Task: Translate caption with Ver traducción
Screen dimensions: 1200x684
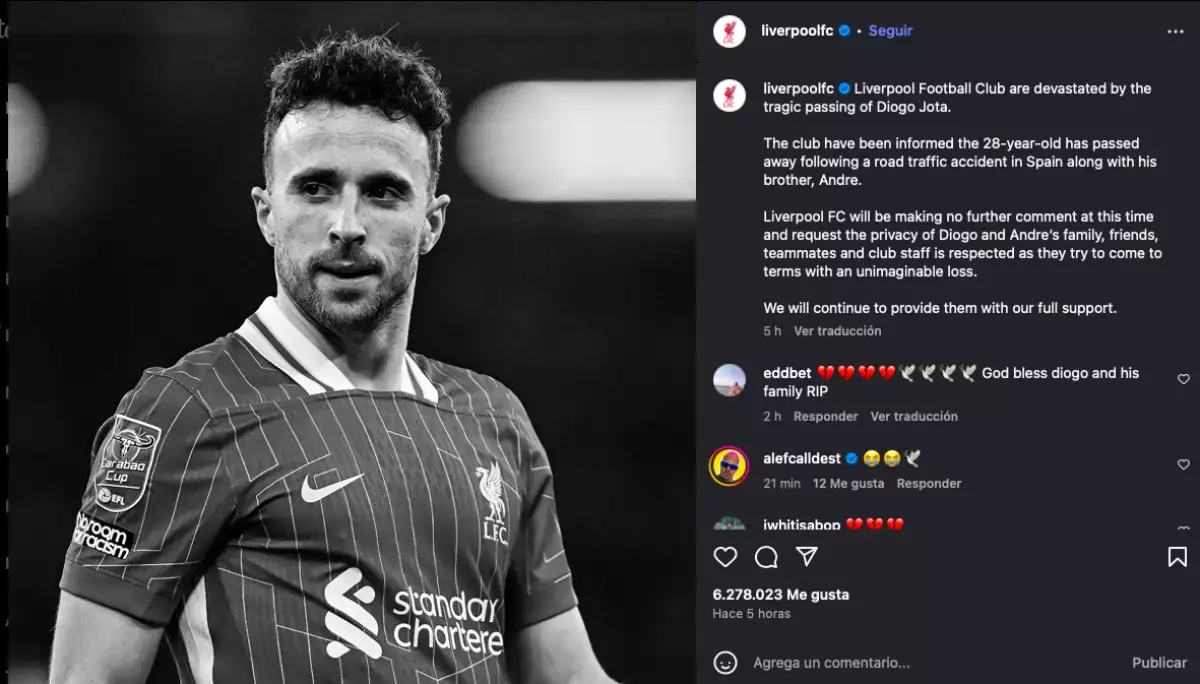Action: (x=838, y=331)
